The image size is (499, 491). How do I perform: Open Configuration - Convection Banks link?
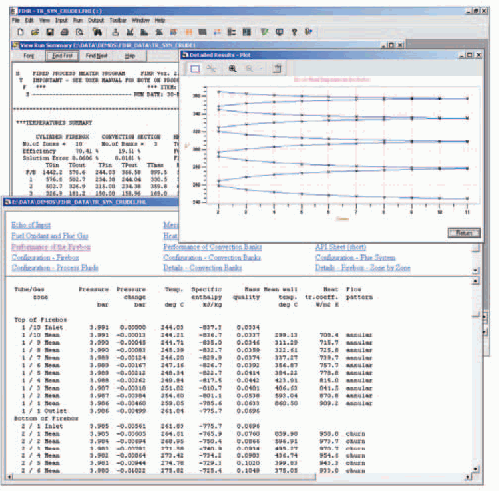pos(212,257)
